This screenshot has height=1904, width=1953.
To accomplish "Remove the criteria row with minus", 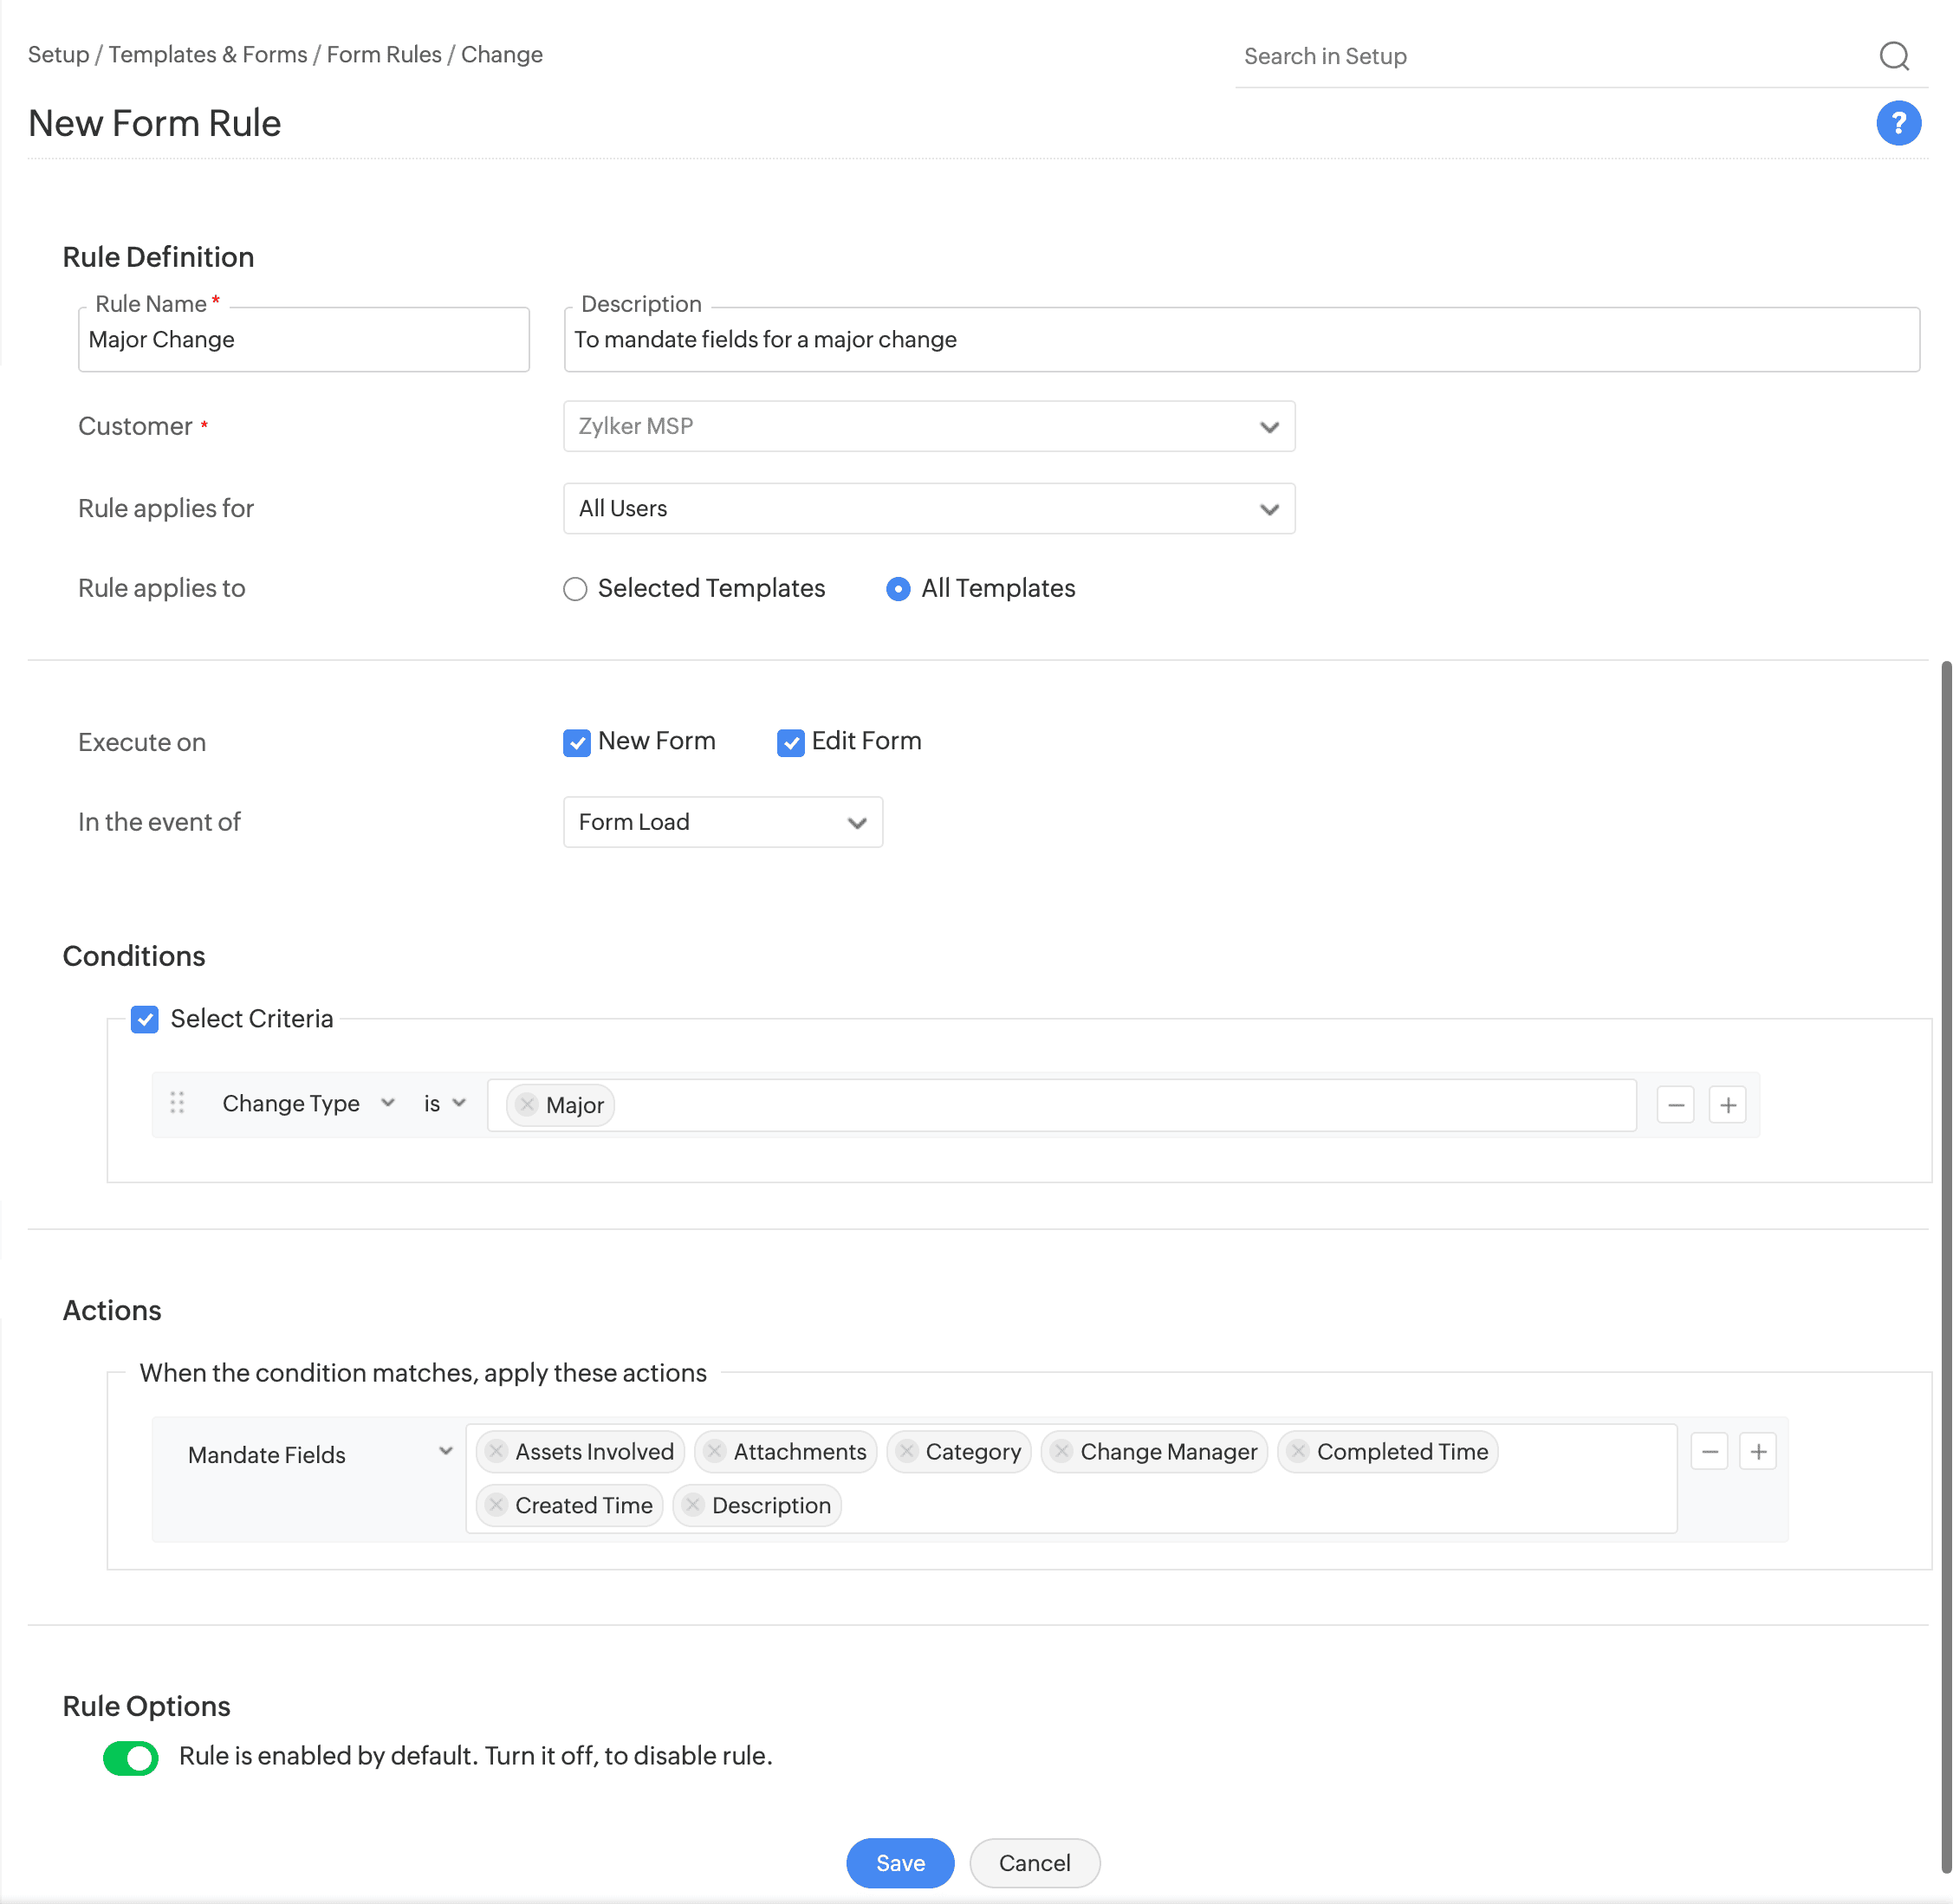I will click(x=1675, y=1104).
